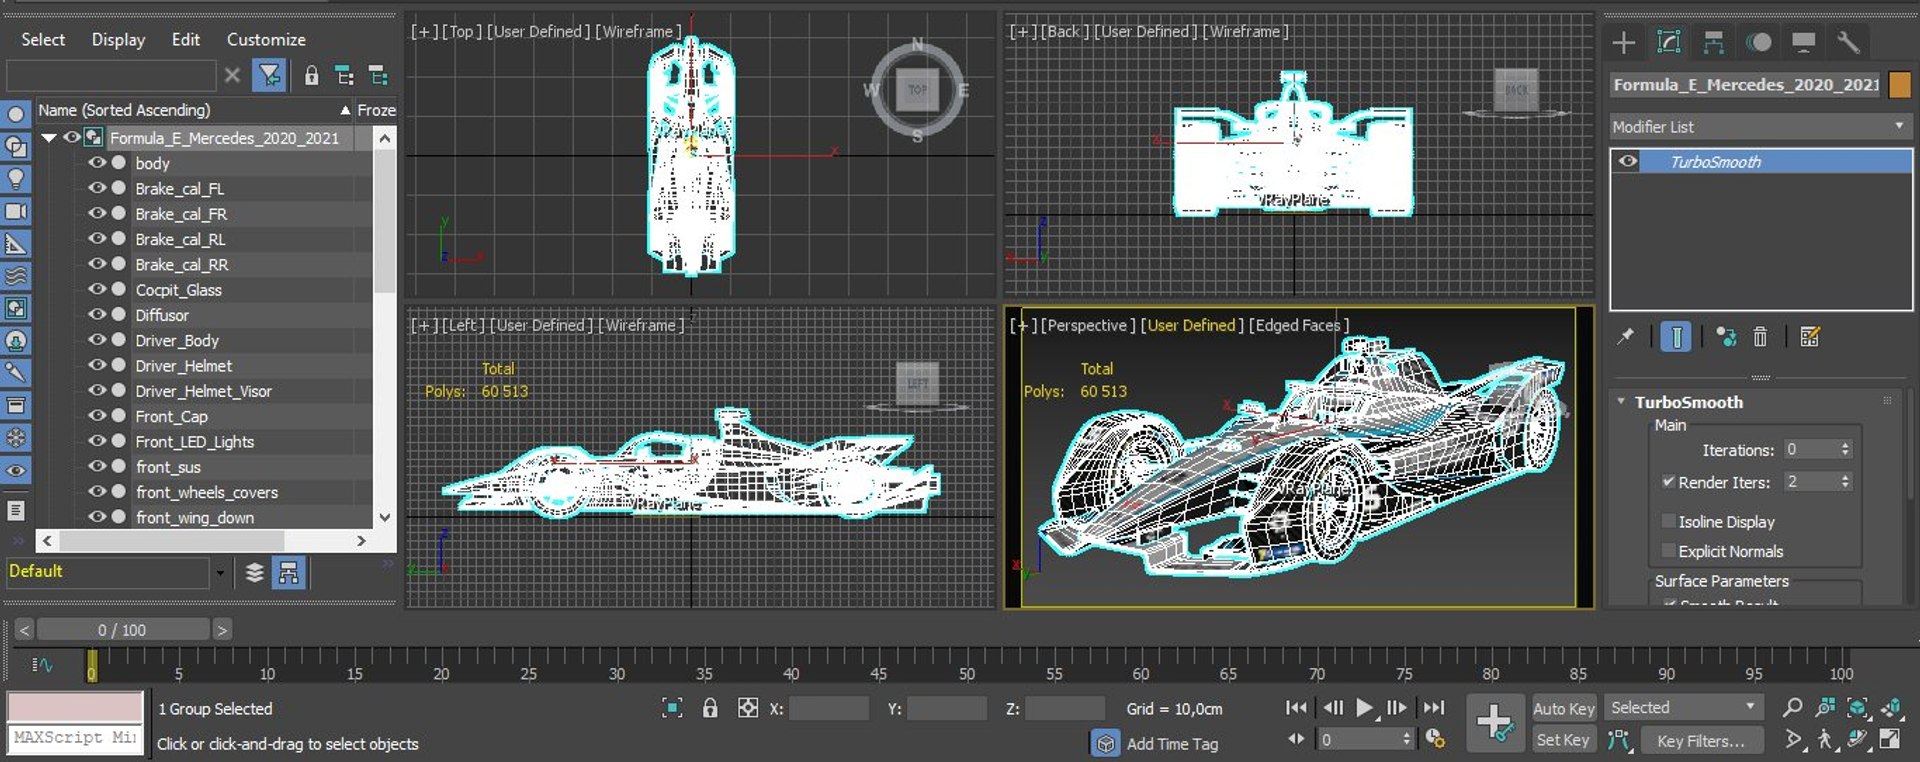
Task: Open Key Filters dialog button
Action: click(x=1701, y=741)
